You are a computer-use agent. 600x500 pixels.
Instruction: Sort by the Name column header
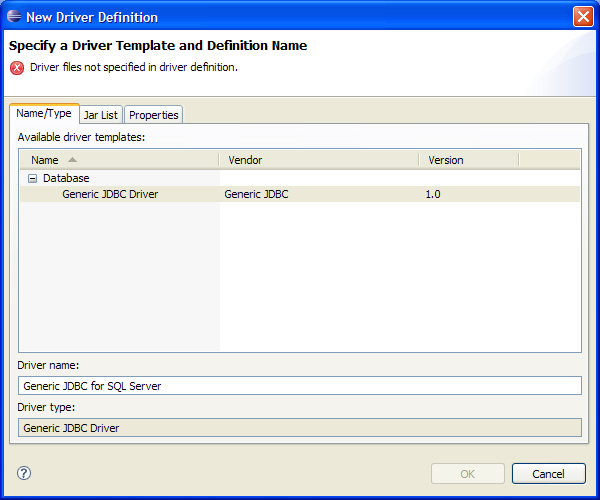point(119,160)
